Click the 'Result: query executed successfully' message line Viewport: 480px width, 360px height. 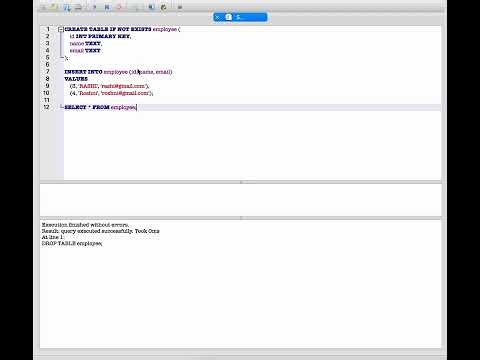click(100, 231)
